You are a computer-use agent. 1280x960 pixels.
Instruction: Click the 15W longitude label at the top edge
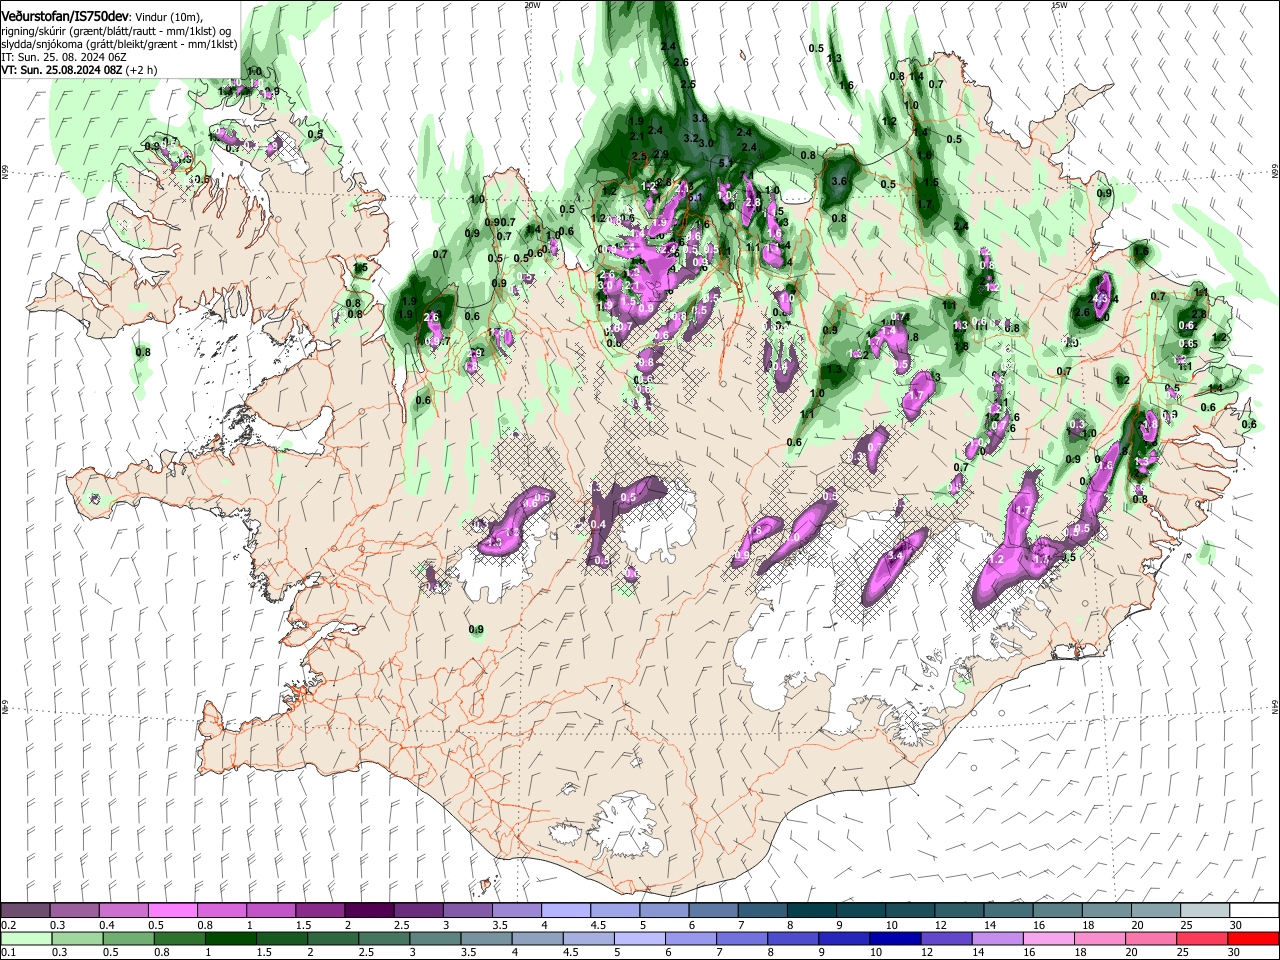pos(1059,5)
